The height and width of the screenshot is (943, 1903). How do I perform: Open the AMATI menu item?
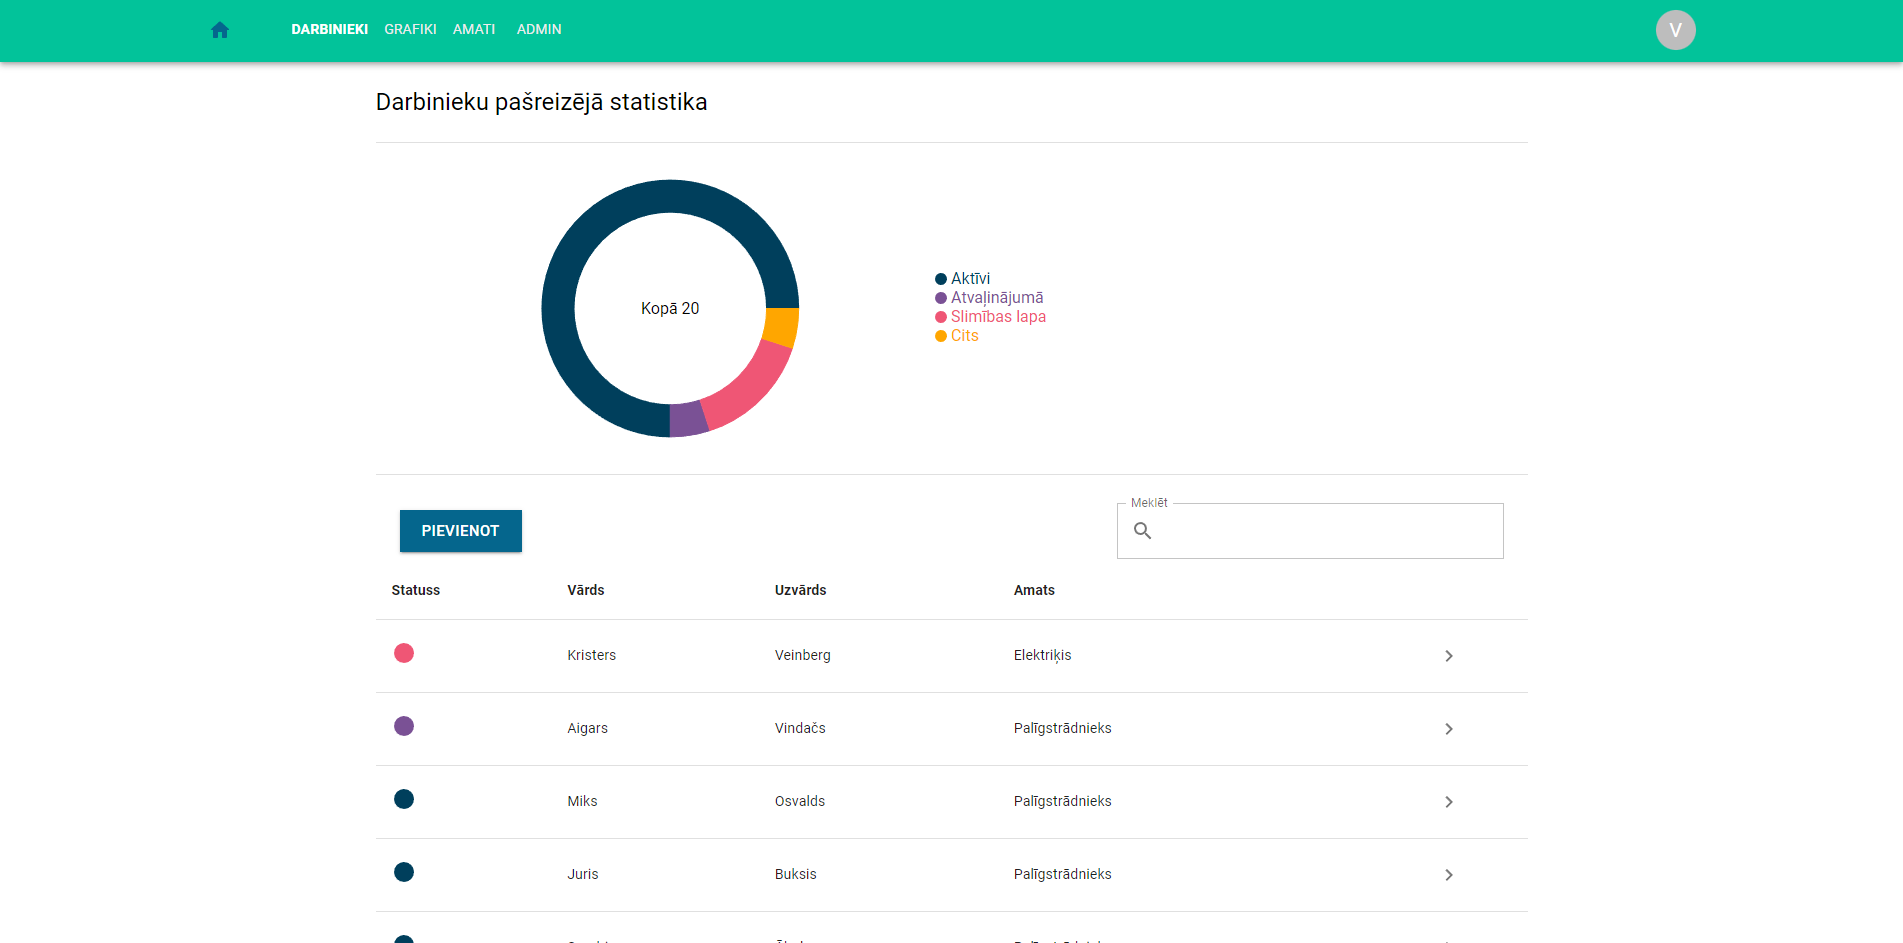click(x=474, y=29)
